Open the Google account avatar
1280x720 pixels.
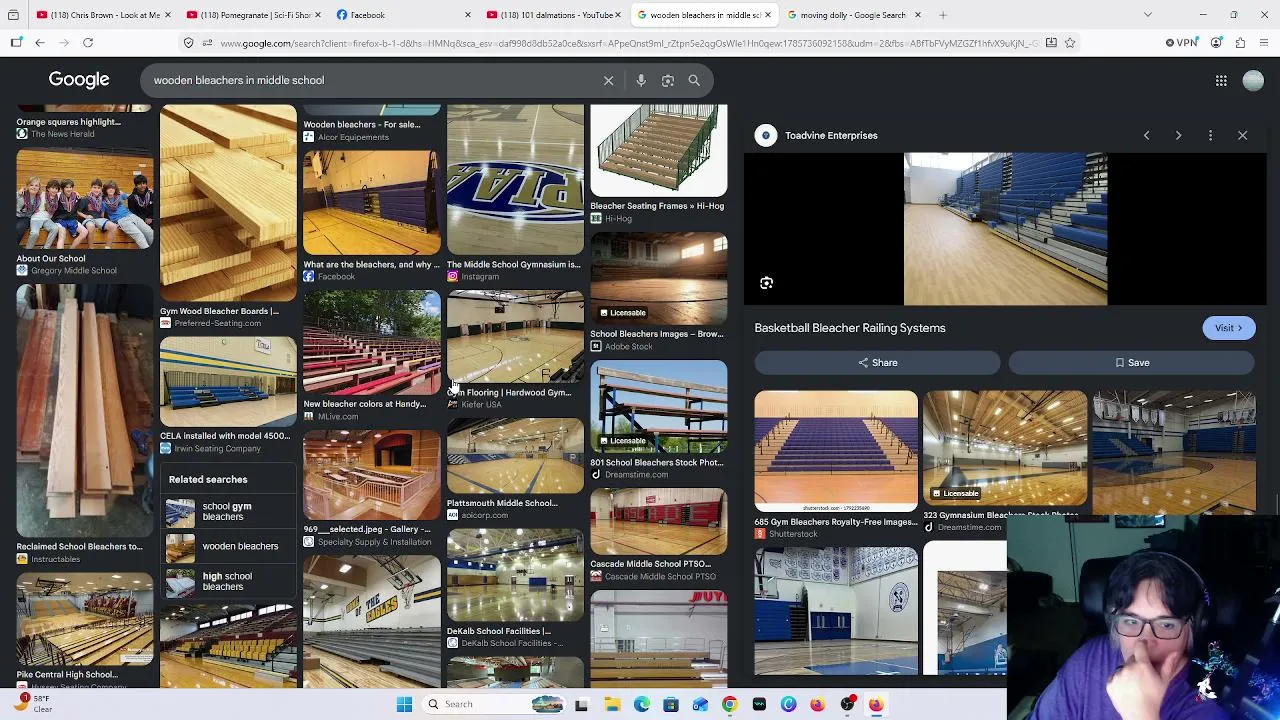click(x=1253, y=80)
